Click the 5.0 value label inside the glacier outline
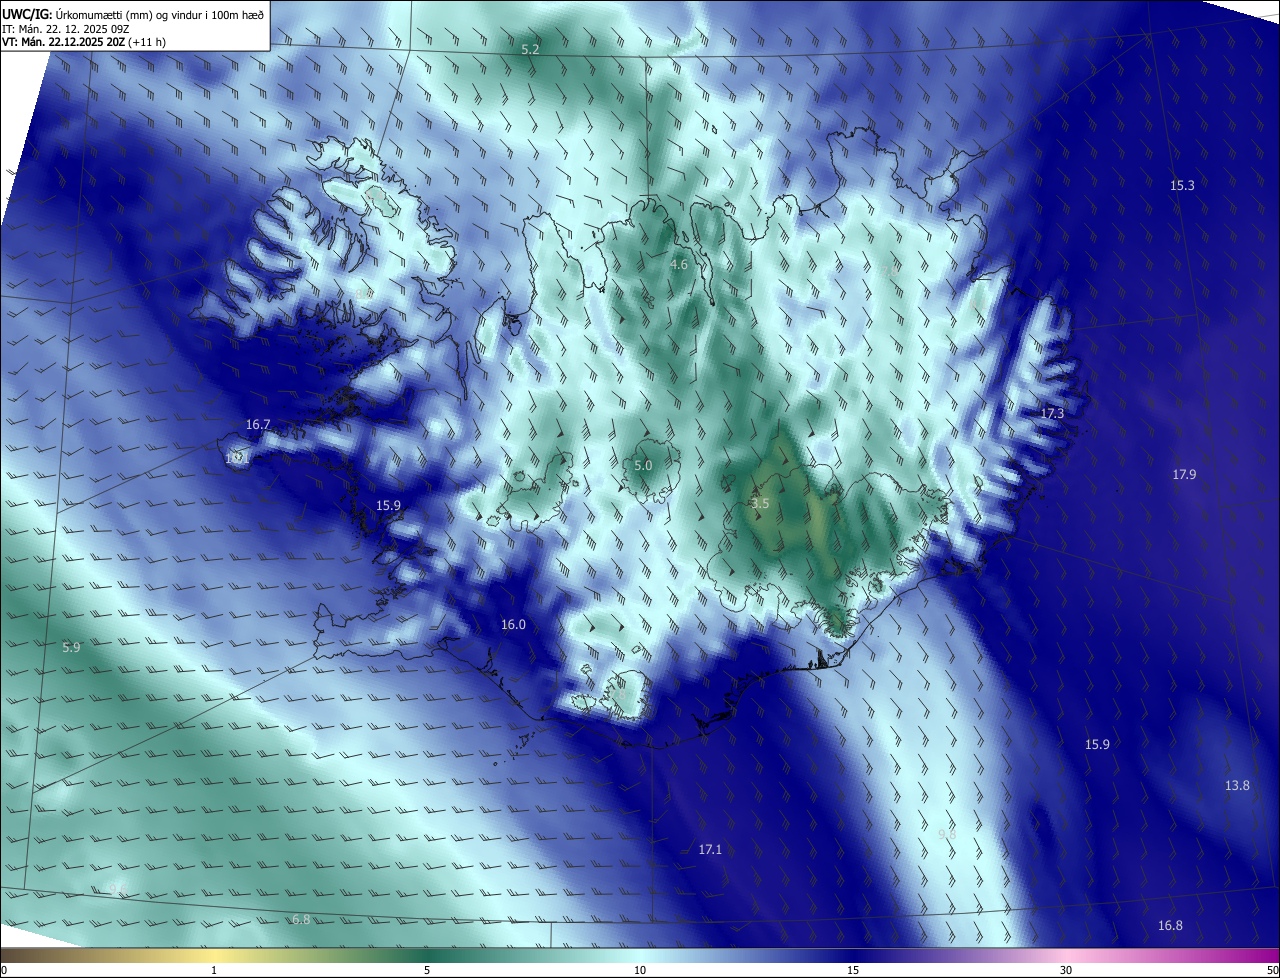Screen dimensions: 1280x978 tap(643, 465)
